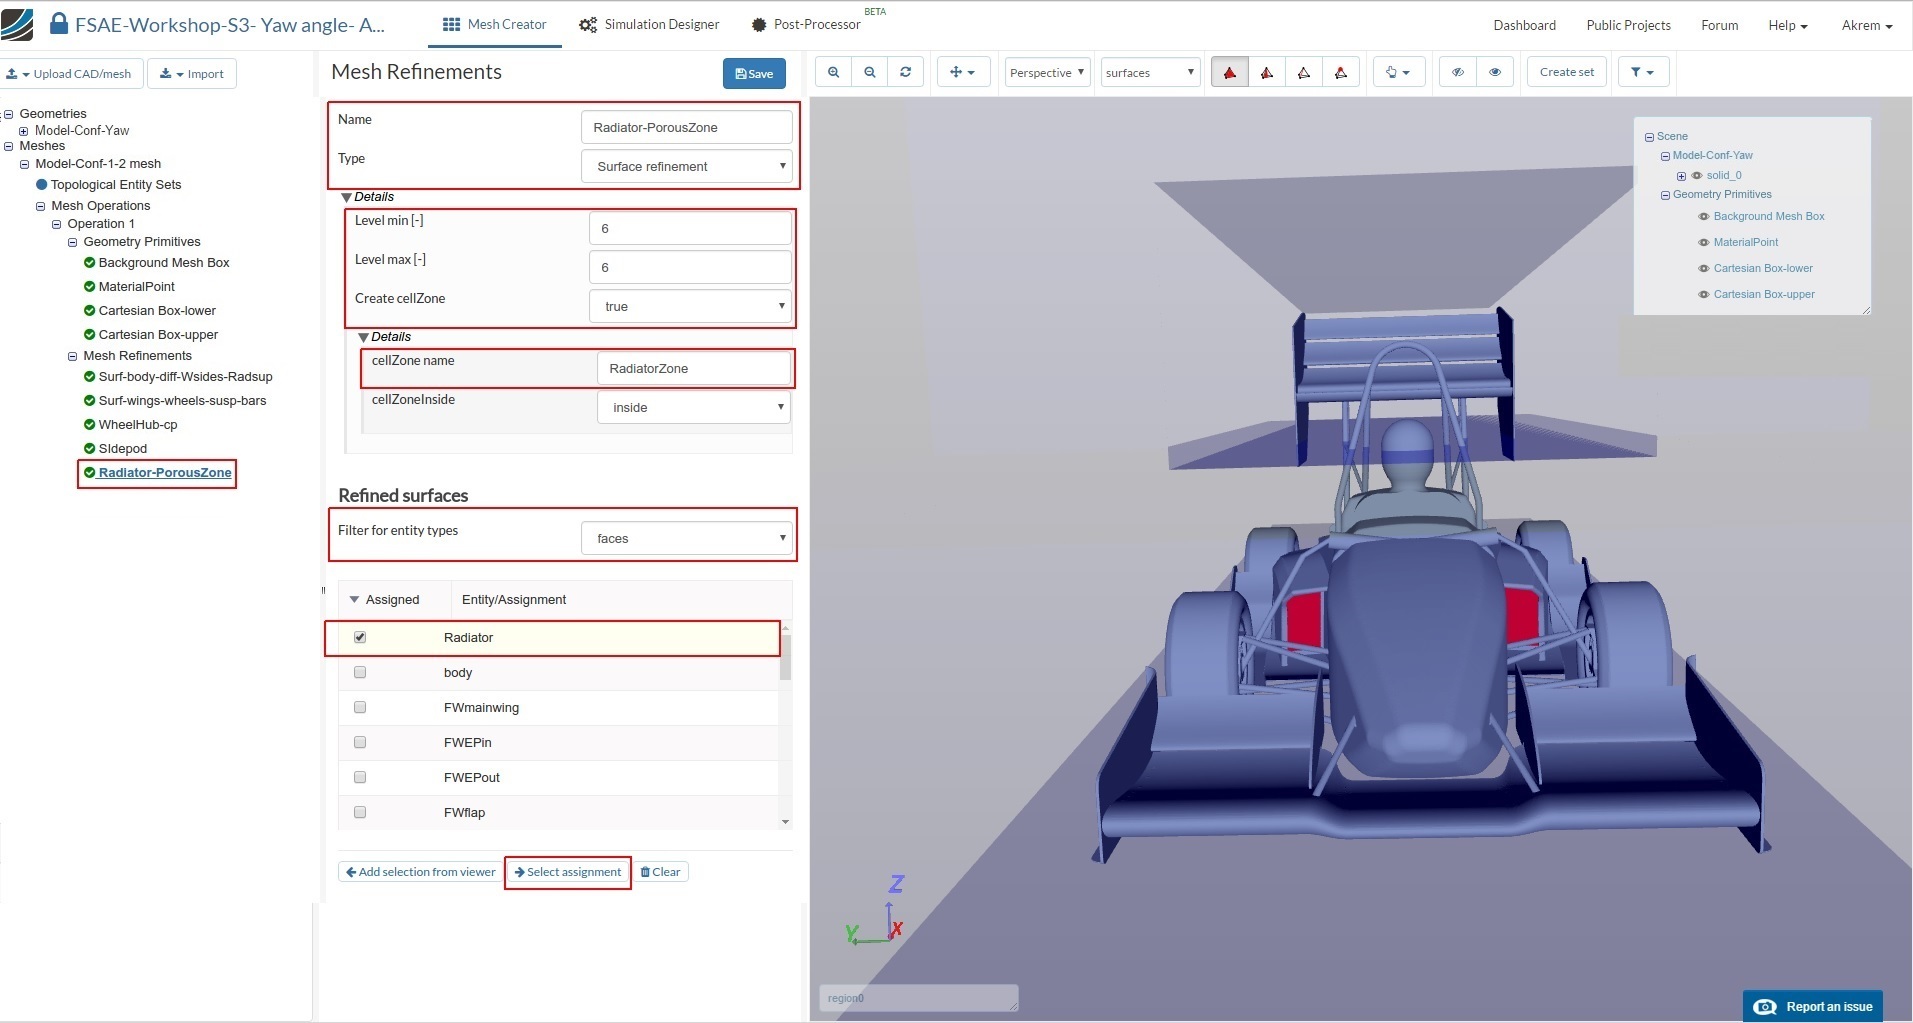Uncheck the Radiator surface checkbox
The height and width of the screenshot is (1023, 1913).
click(360, 637)
